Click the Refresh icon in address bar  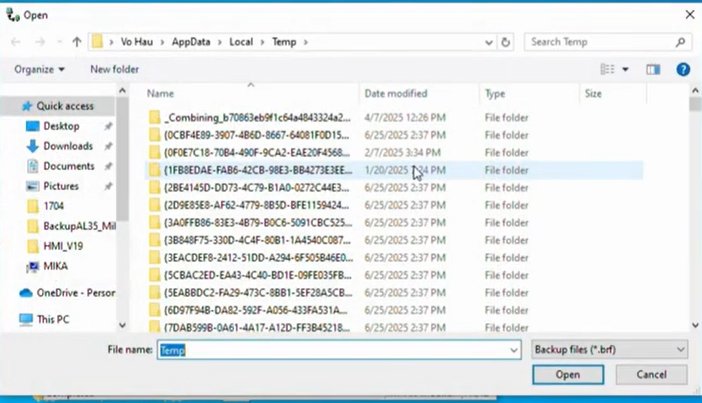506,42
